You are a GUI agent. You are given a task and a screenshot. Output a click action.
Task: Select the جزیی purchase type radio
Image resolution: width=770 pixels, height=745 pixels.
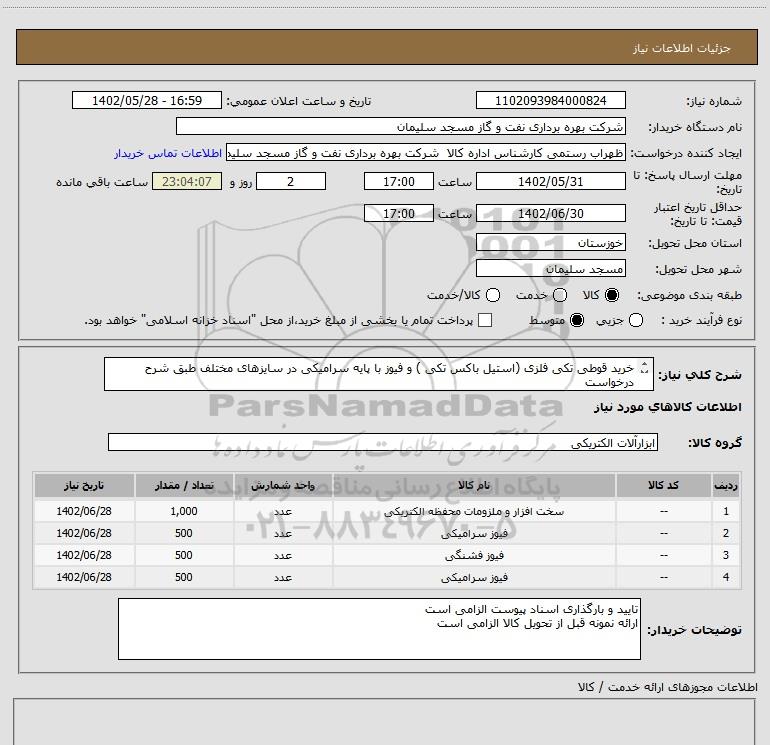[635, 320]
